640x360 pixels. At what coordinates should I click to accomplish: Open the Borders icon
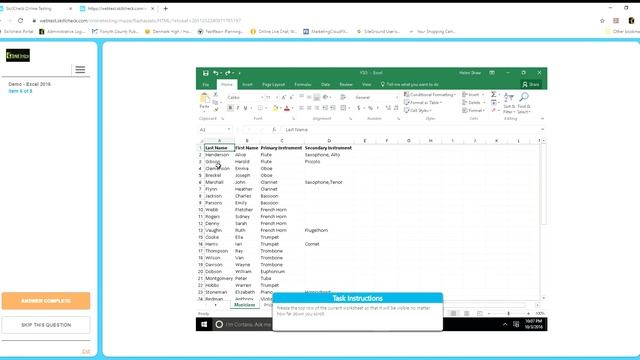pyautogui.click(x=260, y=108)
